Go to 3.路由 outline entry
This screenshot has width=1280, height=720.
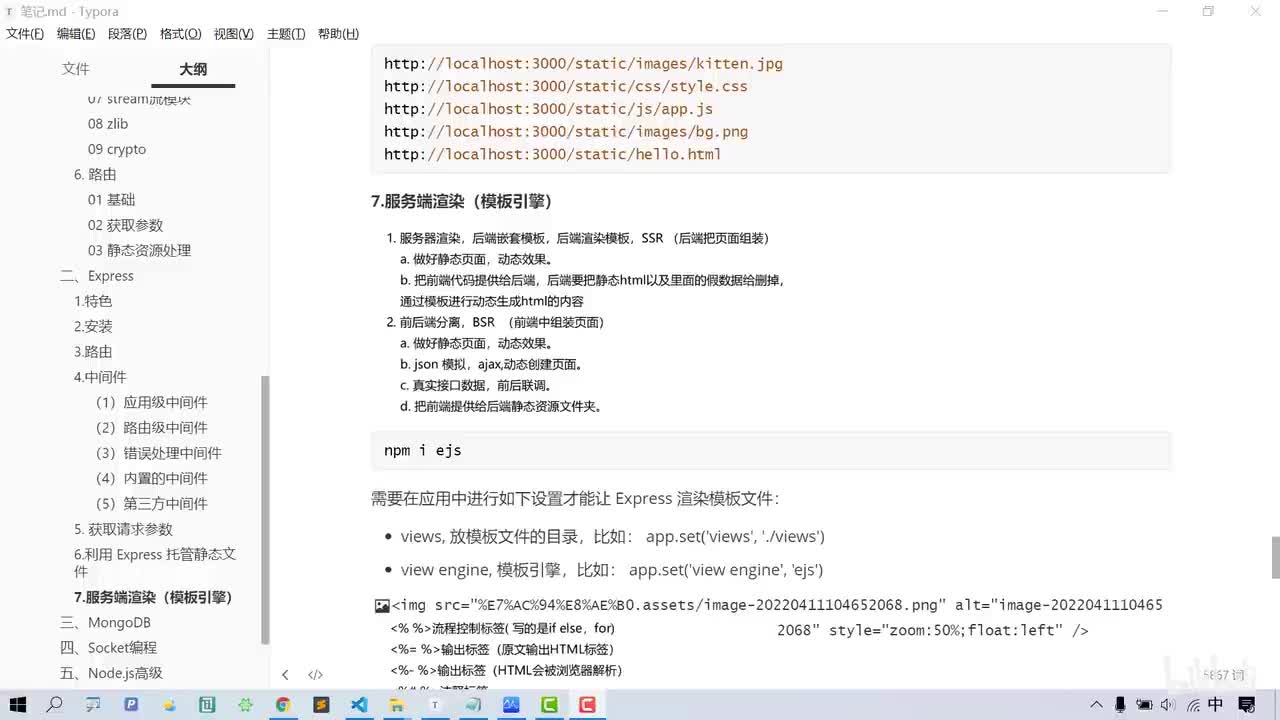pyautogui.click(x=93, y=352)
